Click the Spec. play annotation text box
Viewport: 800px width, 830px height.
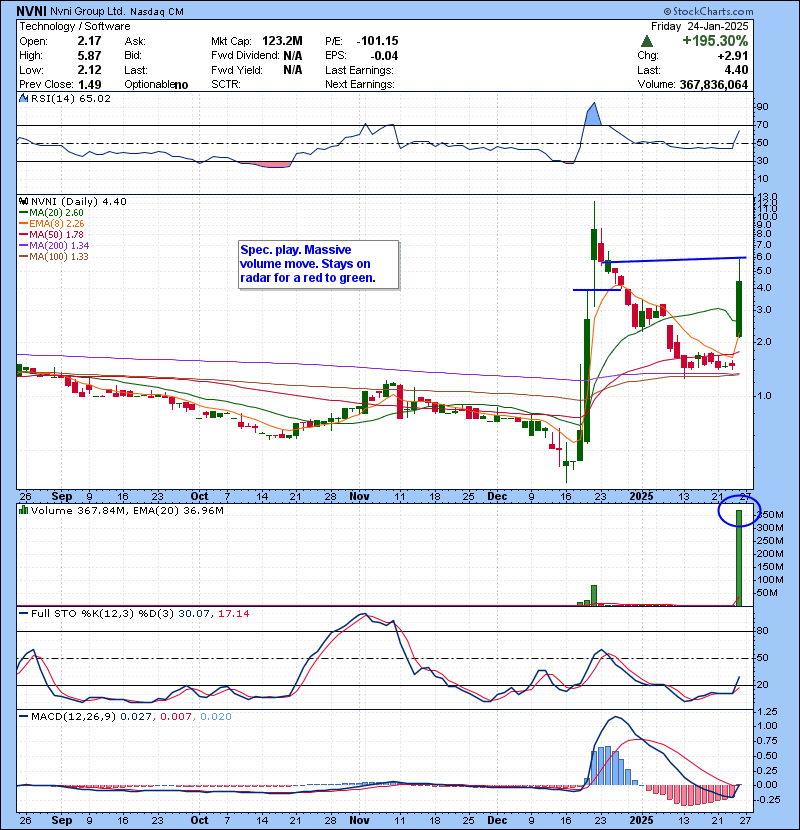coord(318,264)
